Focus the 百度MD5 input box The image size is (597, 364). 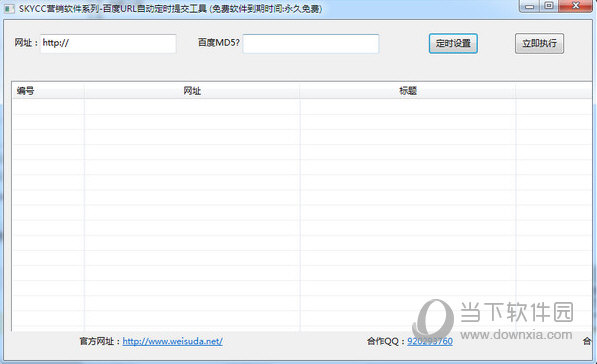pos(311,43)
